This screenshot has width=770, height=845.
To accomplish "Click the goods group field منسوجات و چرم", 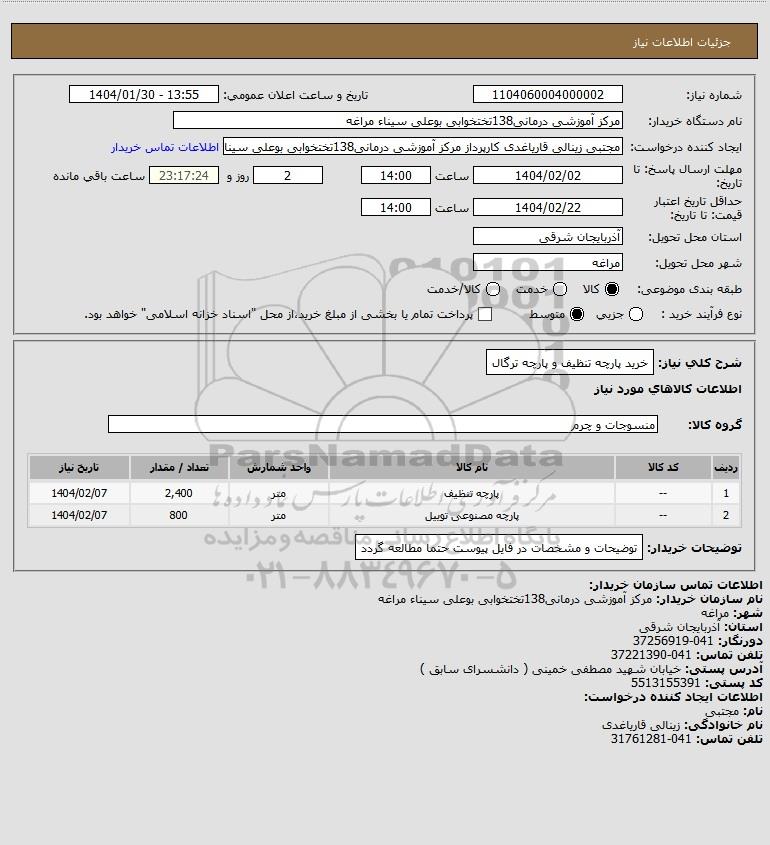I will pyautogui.click(x=383, y=425).
